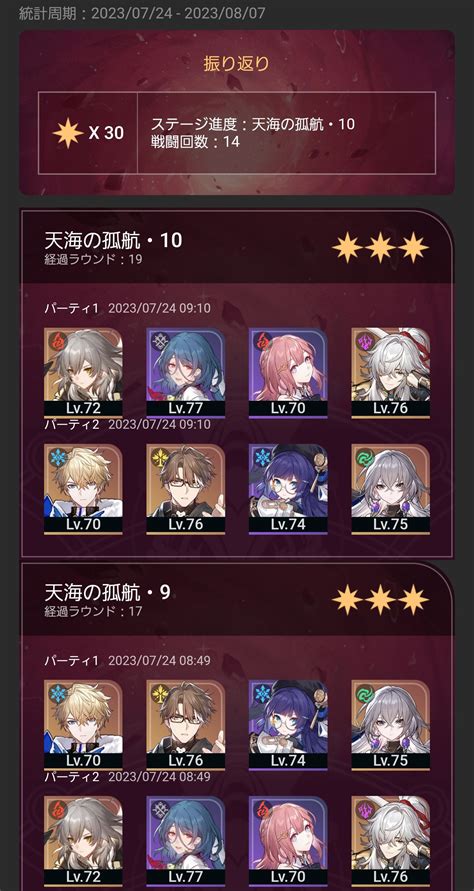Select the glasses-wearing Lv.76 portrait in stage 10 Party 2
The height and width of the screenshot is (891, 474).
[185, 489]
